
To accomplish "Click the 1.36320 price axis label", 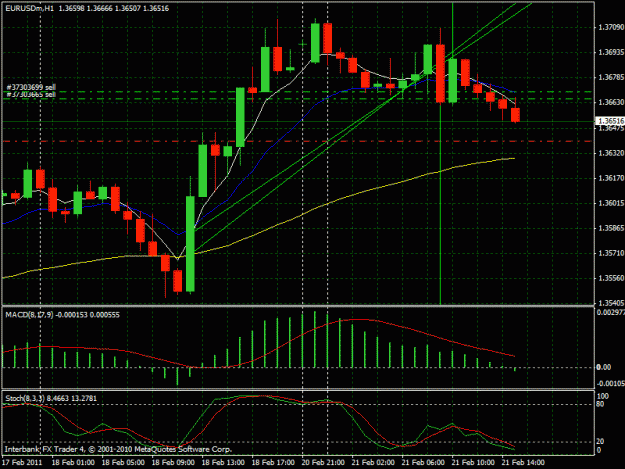I will [610, 153].
